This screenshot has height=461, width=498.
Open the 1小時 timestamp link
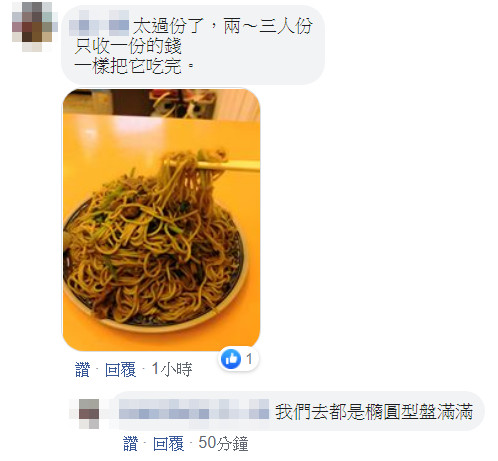point(172,369)
